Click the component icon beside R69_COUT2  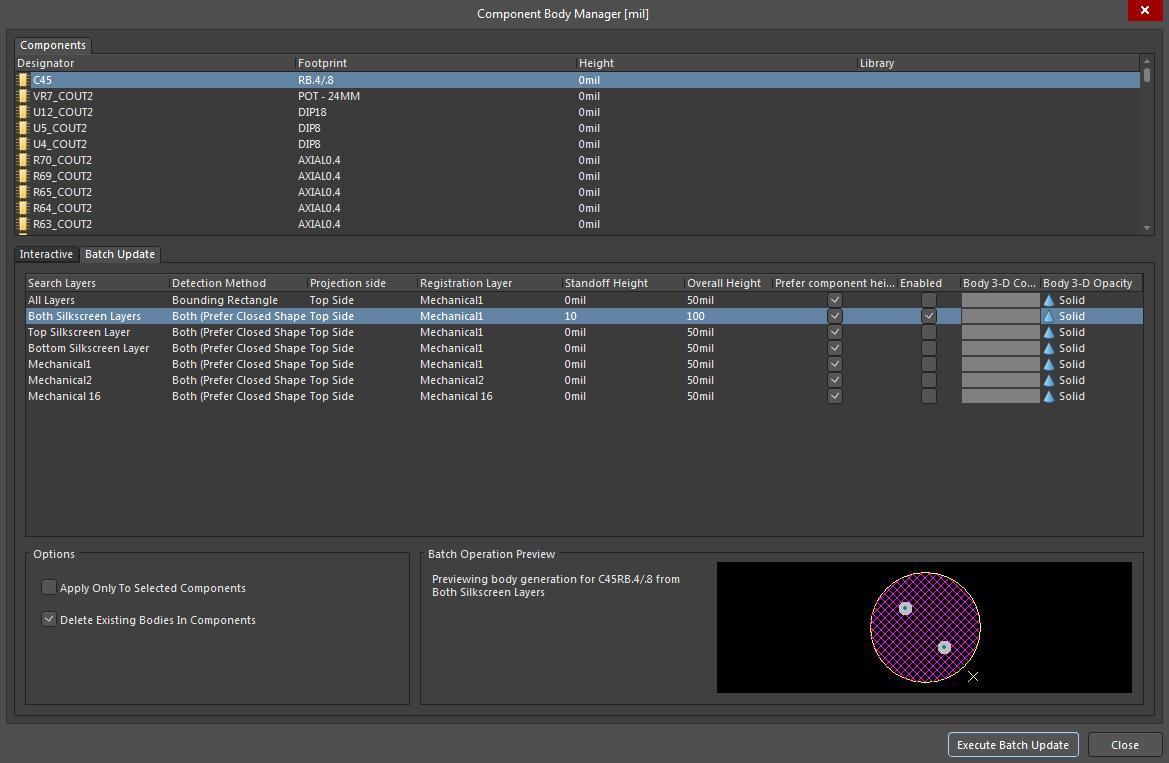coord(23,176)
